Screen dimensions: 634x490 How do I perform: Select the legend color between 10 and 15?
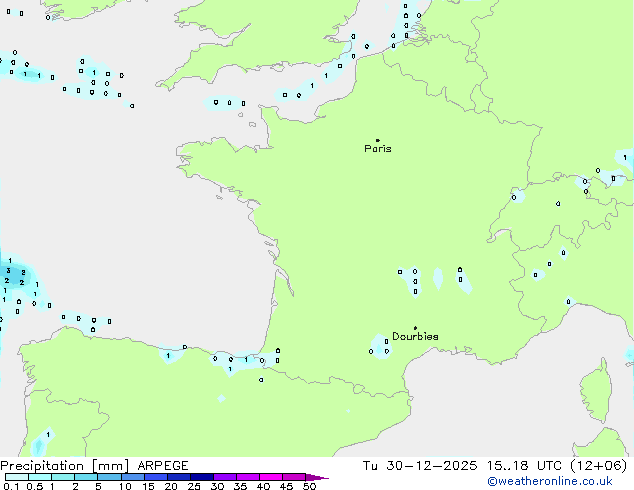click(x=134, y=478)
